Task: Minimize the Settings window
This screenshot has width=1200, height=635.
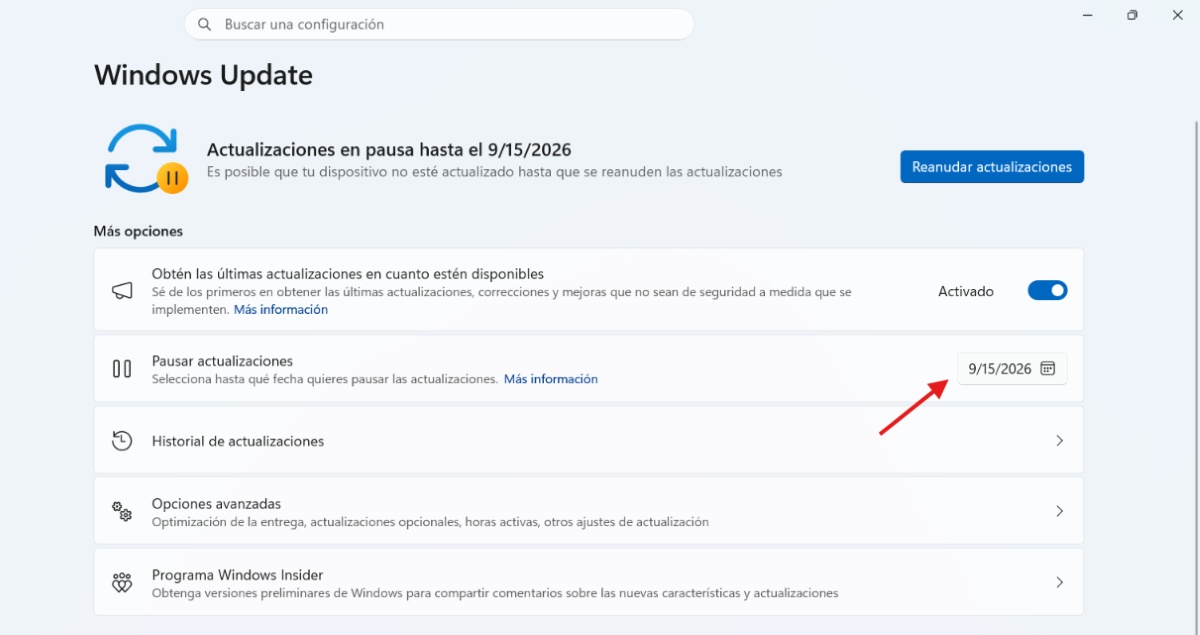Action: coord(1087,15)
